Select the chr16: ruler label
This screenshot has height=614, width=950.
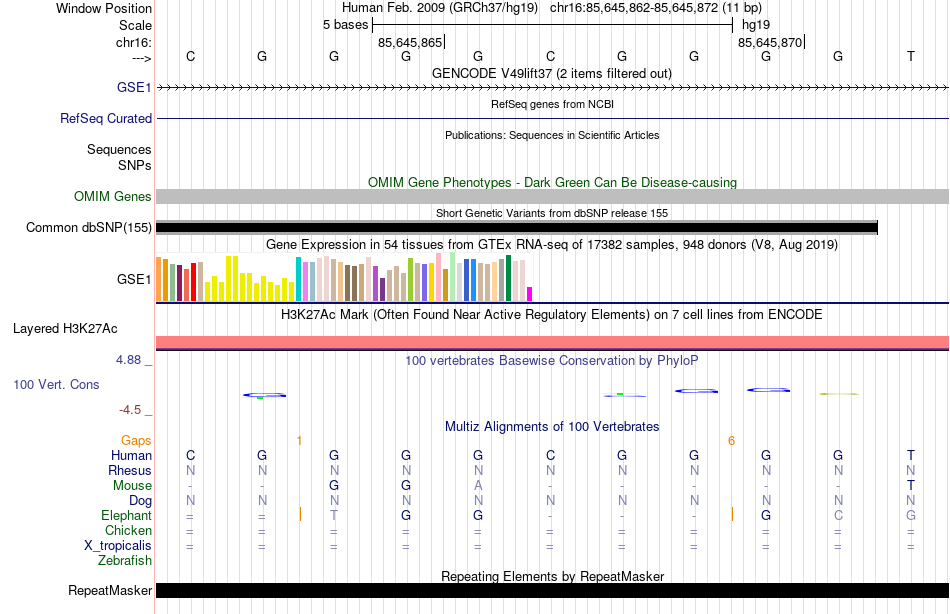pos(133,42)
